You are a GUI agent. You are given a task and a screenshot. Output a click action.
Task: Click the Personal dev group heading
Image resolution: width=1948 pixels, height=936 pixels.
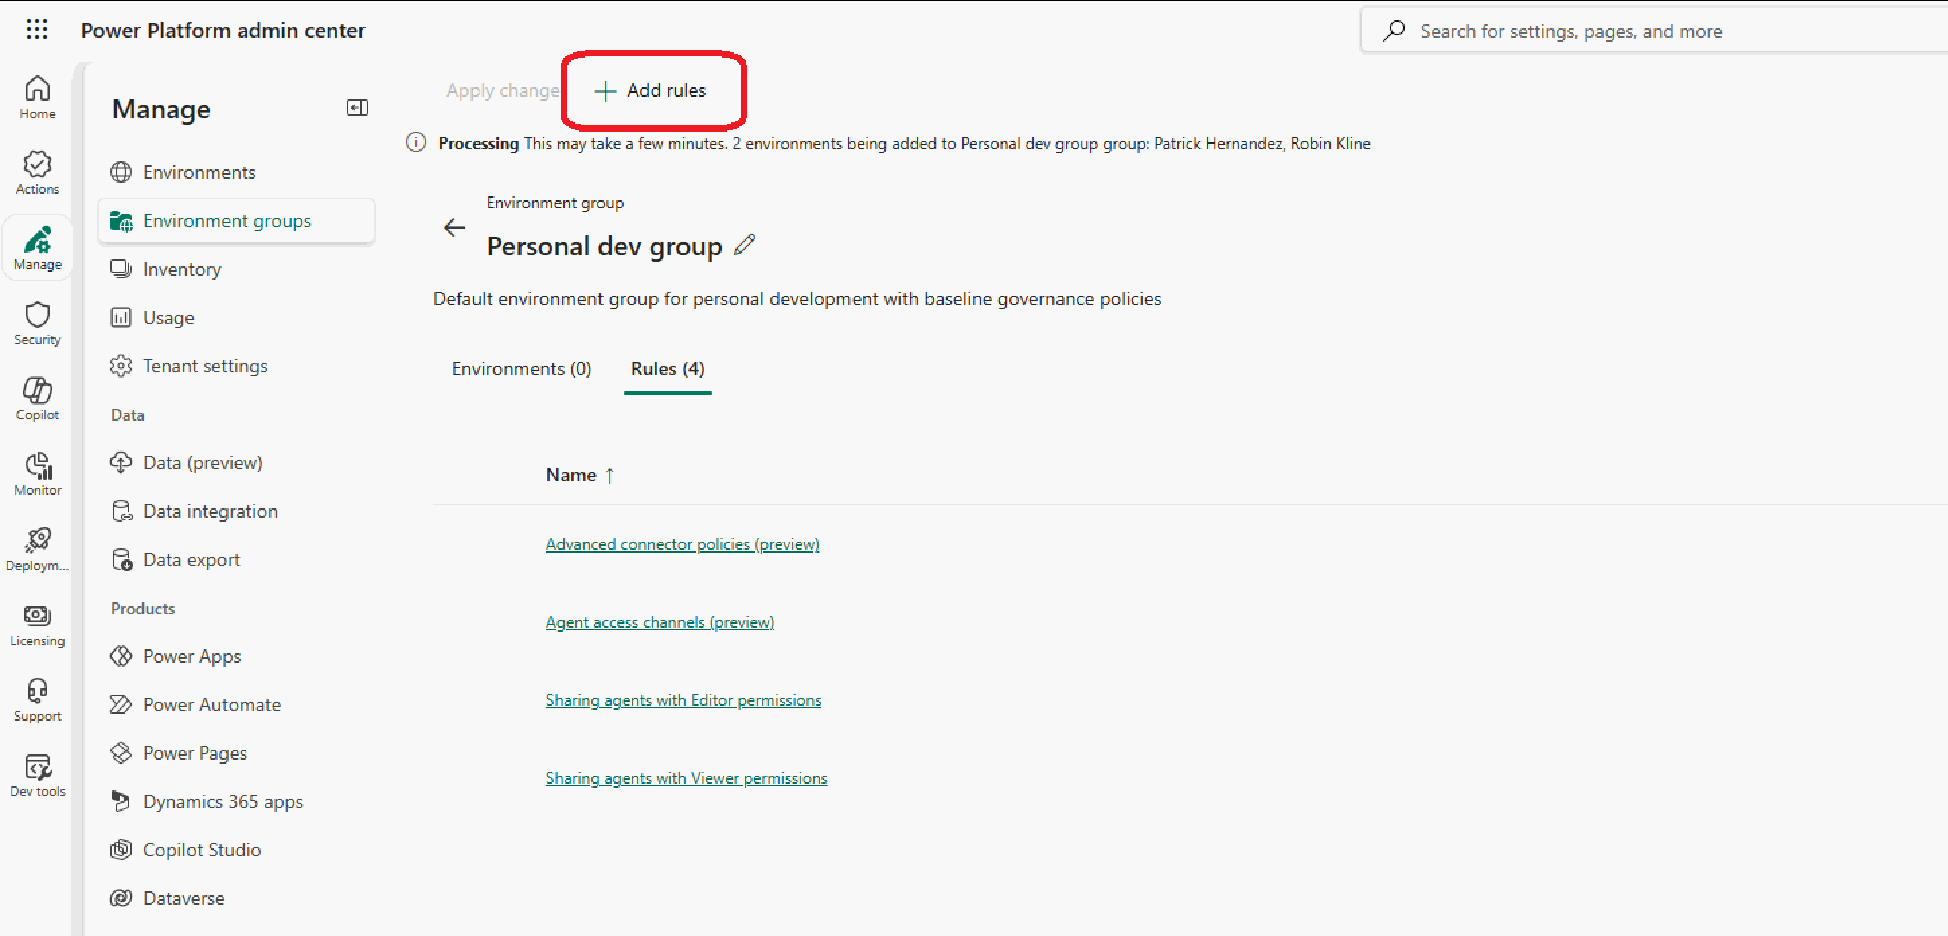point(604,246)
